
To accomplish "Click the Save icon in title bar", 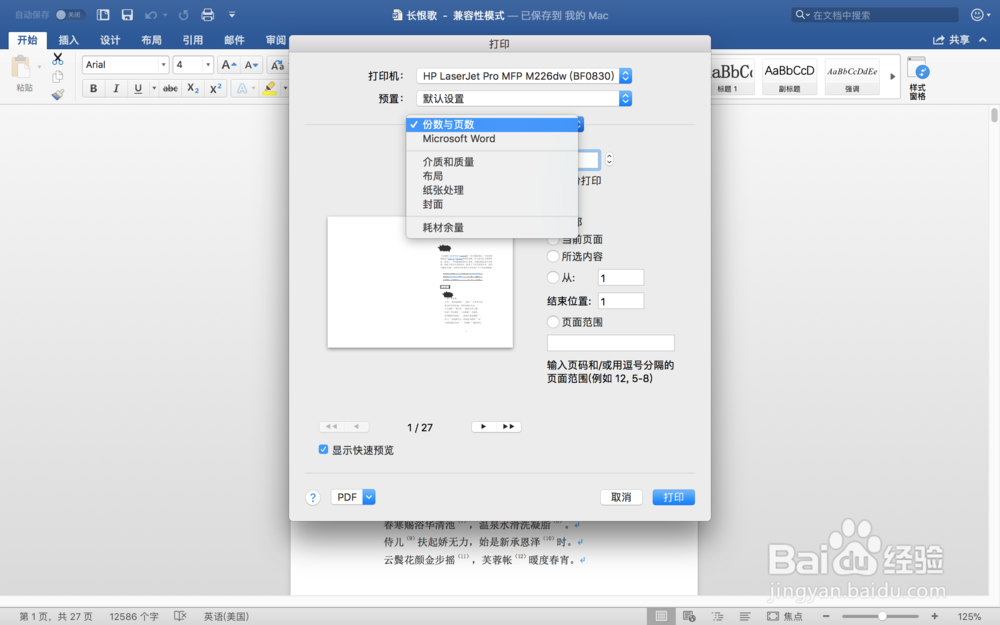I will [127, 15].
